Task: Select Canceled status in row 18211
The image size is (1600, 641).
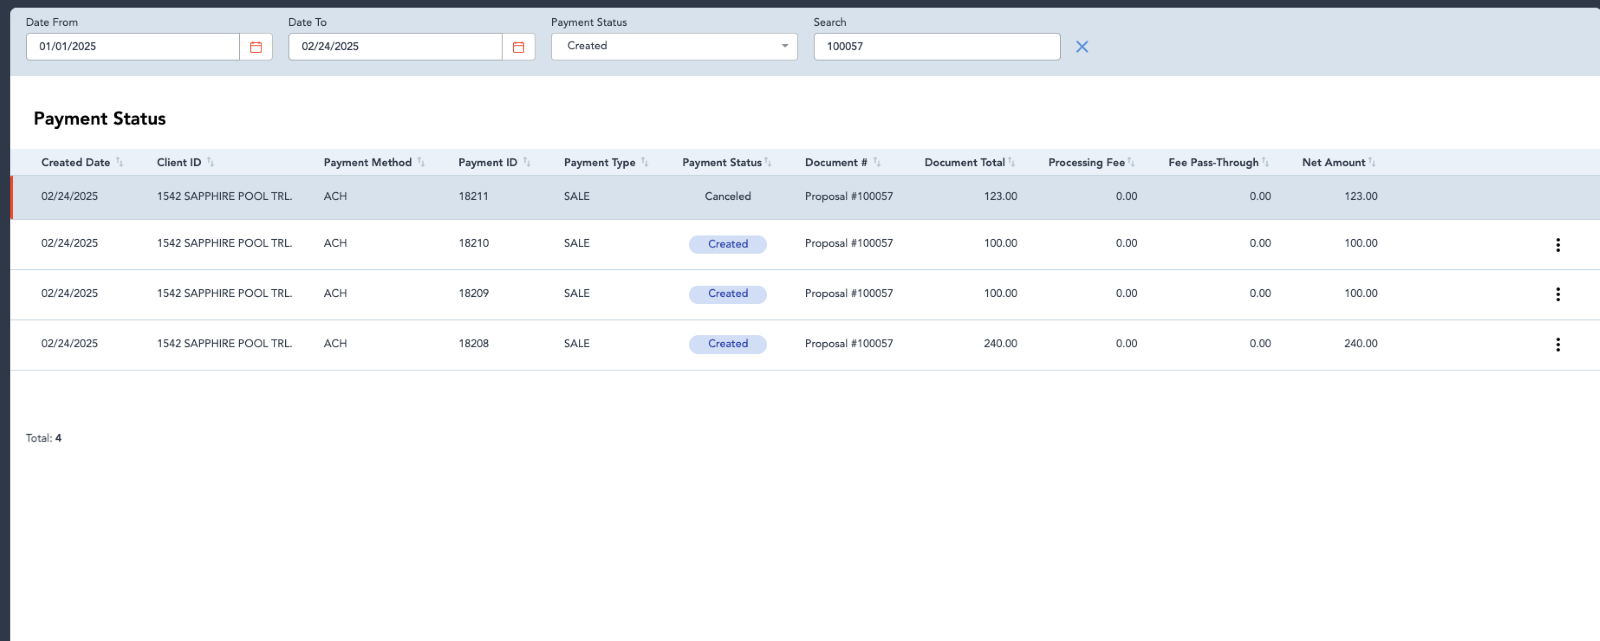Action: [x=728, y=197]
